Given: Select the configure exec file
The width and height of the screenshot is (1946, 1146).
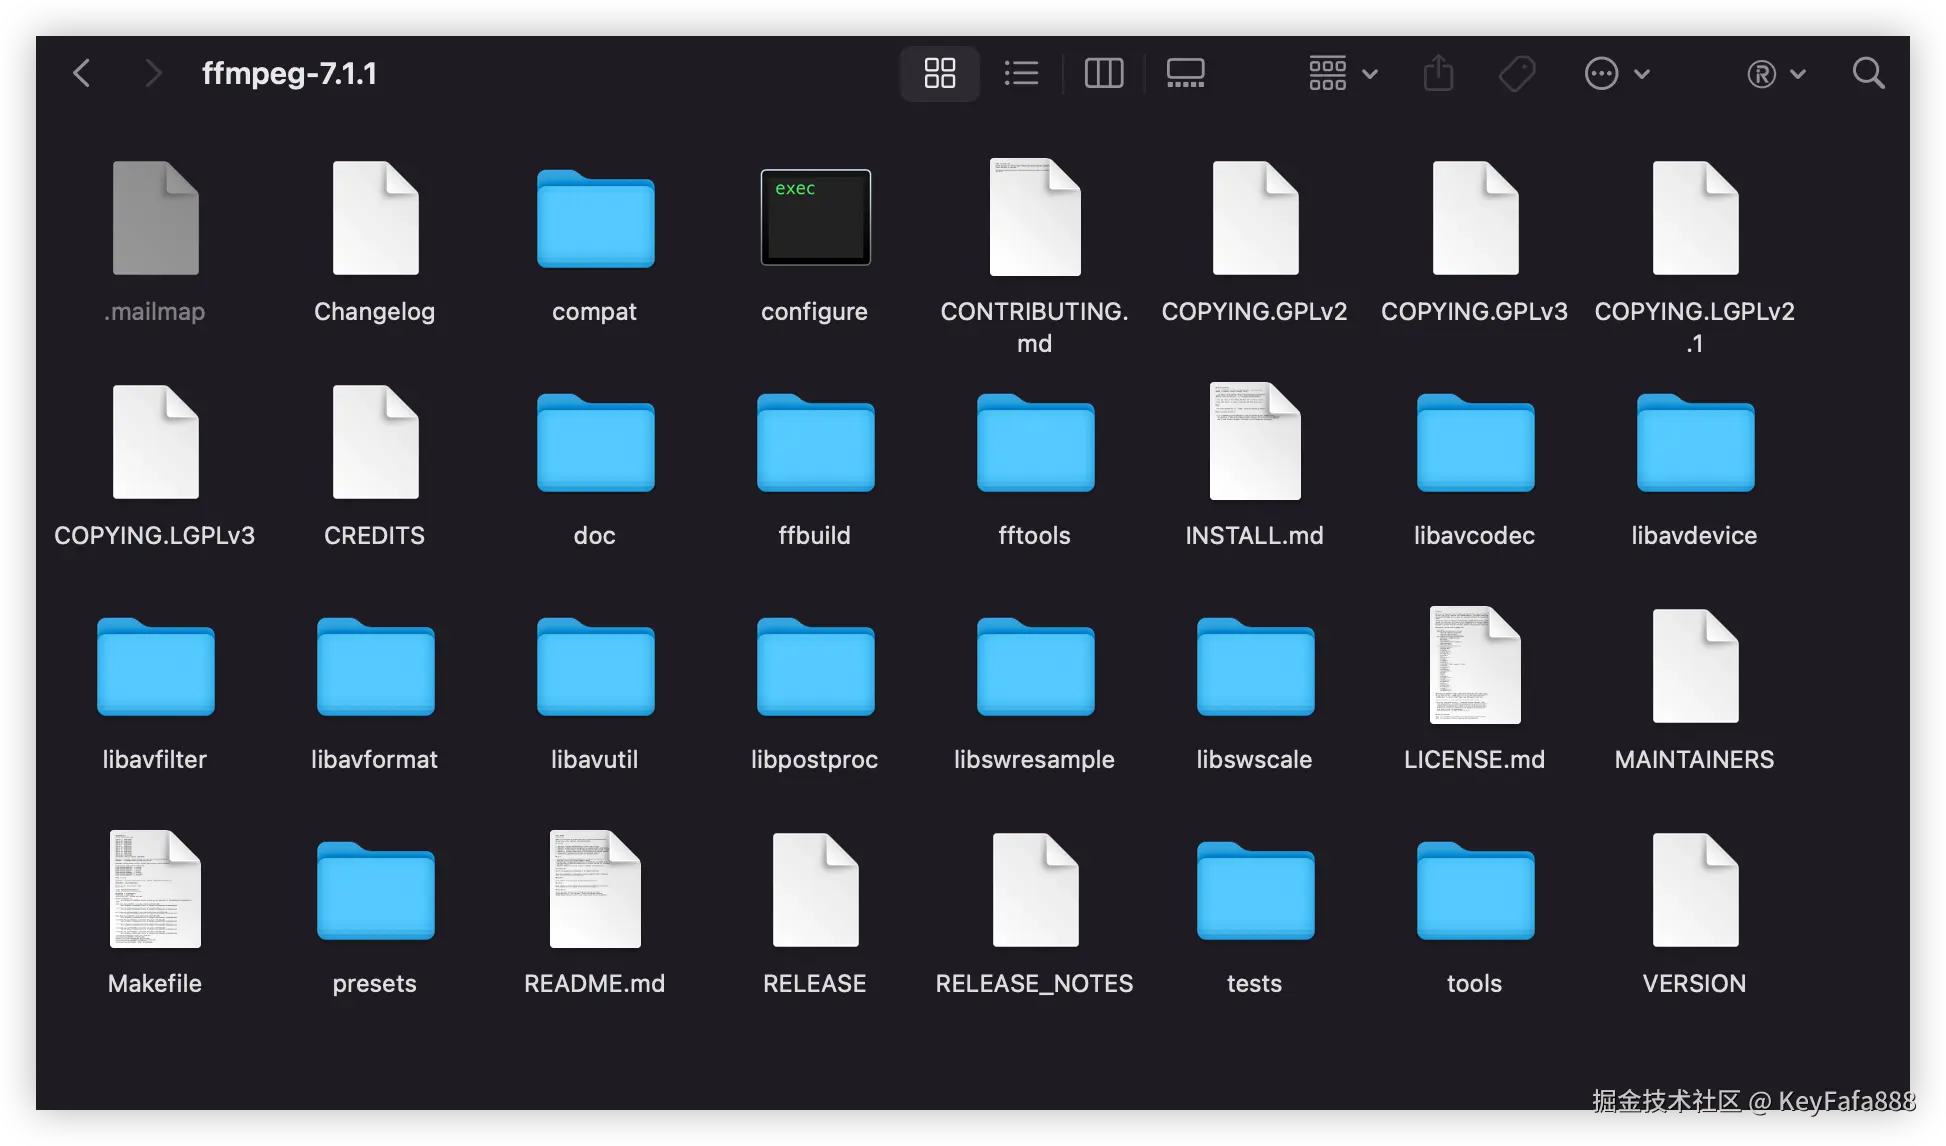Looking at the screenshot, I should point(815,218).
